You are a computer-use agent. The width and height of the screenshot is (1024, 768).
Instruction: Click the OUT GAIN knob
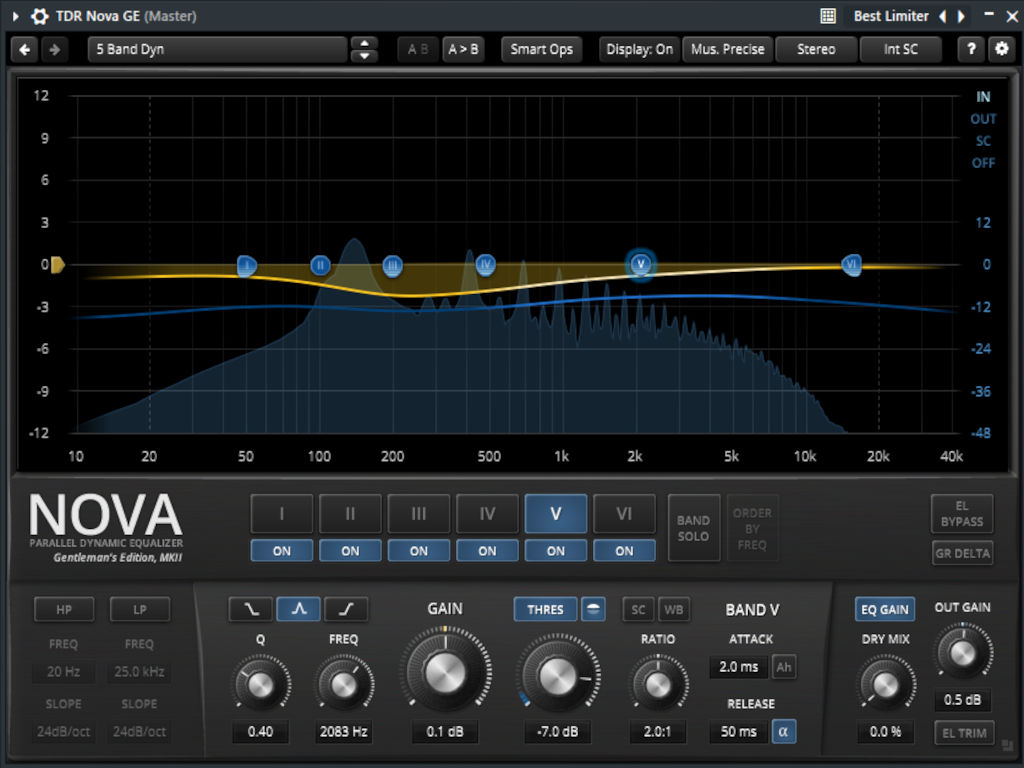963,653
